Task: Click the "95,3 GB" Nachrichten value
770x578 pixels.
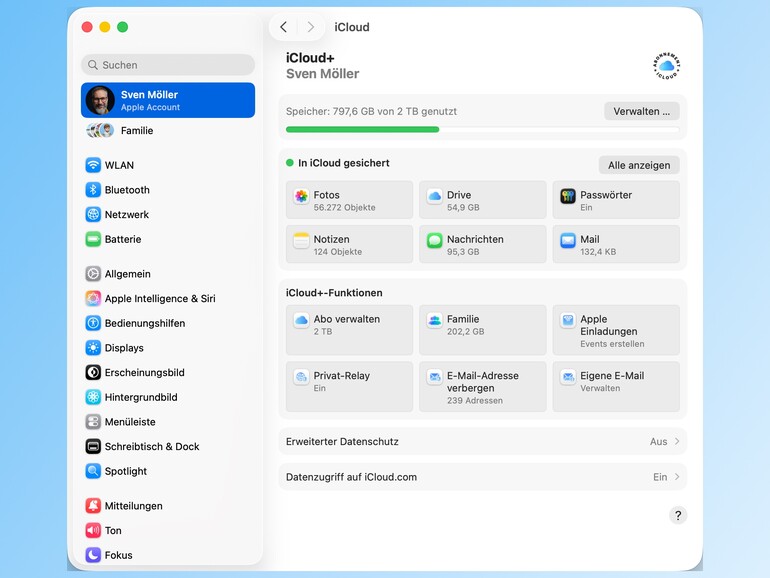Action: click(x=463, y=251)
